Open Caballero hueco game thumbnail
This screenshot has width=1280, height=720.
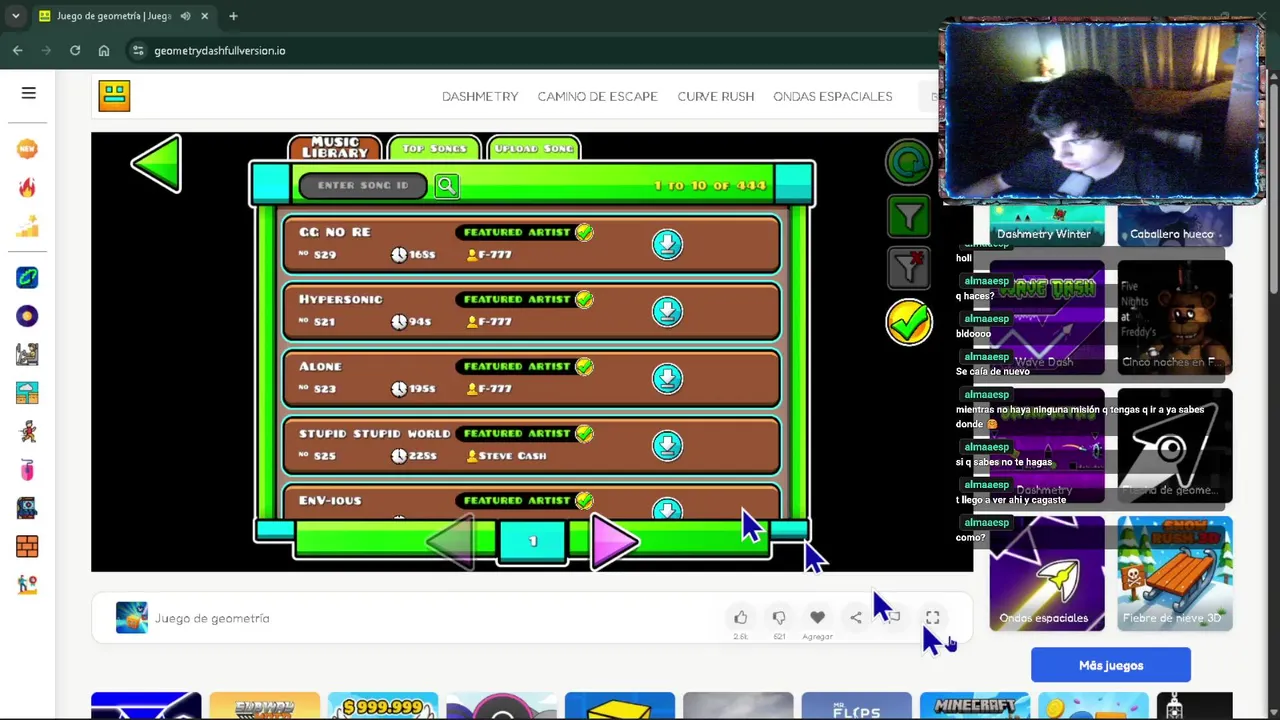pyautogui.click(x=1174, y=225)
